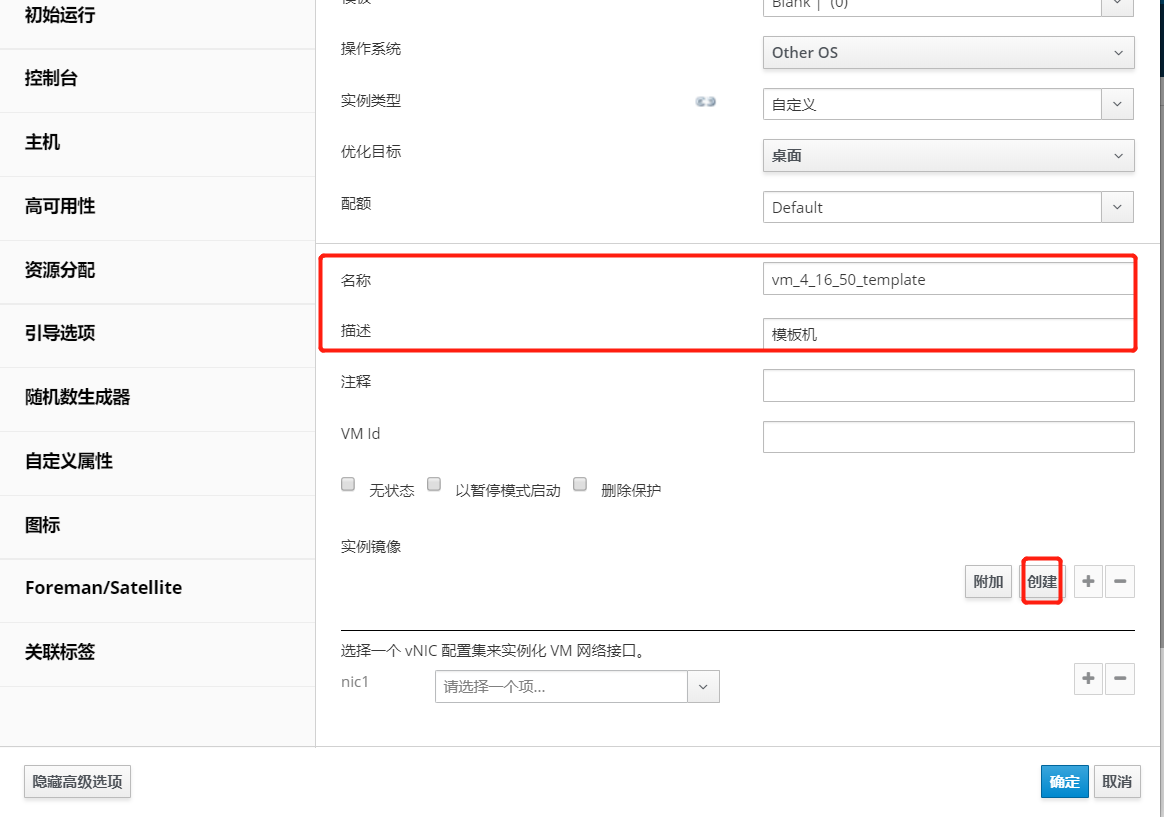Switch to the 控制台 tab

coord(52,78)
